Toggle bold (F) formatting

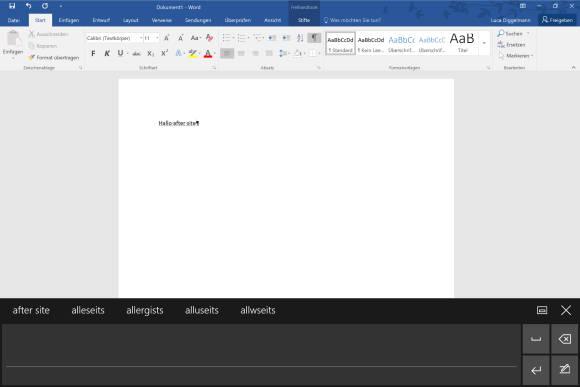(x=93, y=54)
